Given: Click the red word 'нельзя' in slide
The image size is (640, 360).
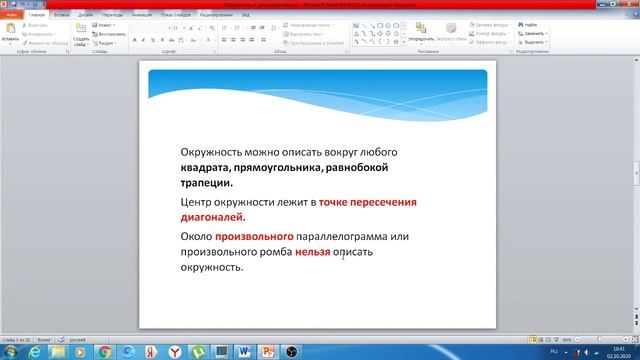Looking at the screenshot, I should [x=313, y=252].
